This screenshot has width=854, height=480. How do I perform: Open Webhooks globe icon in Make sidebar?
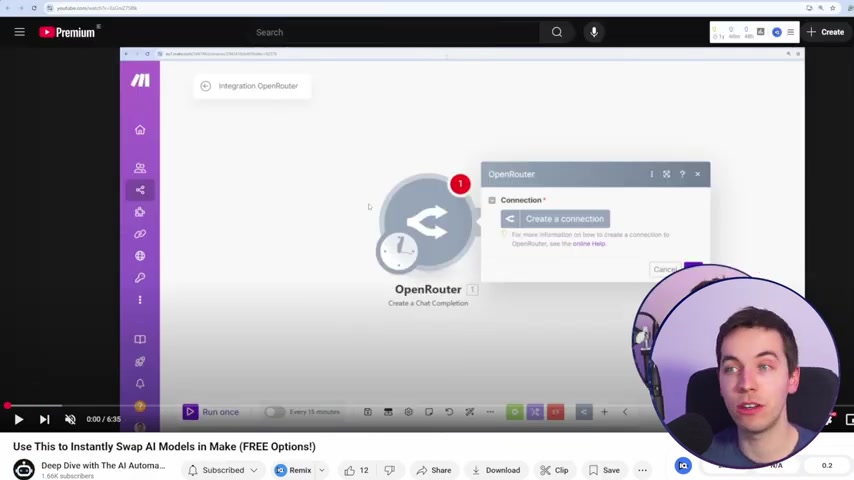pyautogui.click(x=140, y=256)
